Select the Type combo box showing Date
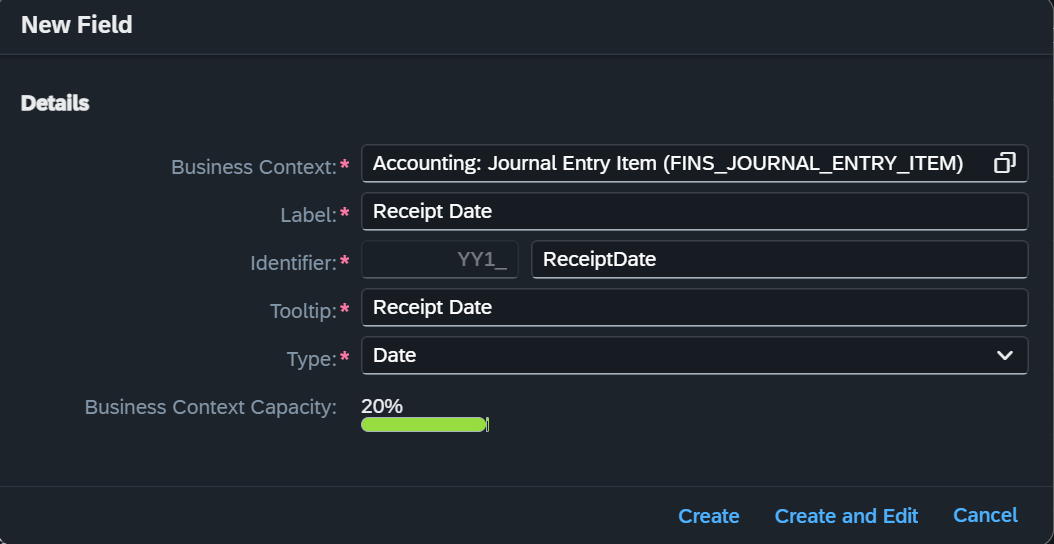1054x544 pixels. pyautogui.click(x=694, y=356)
